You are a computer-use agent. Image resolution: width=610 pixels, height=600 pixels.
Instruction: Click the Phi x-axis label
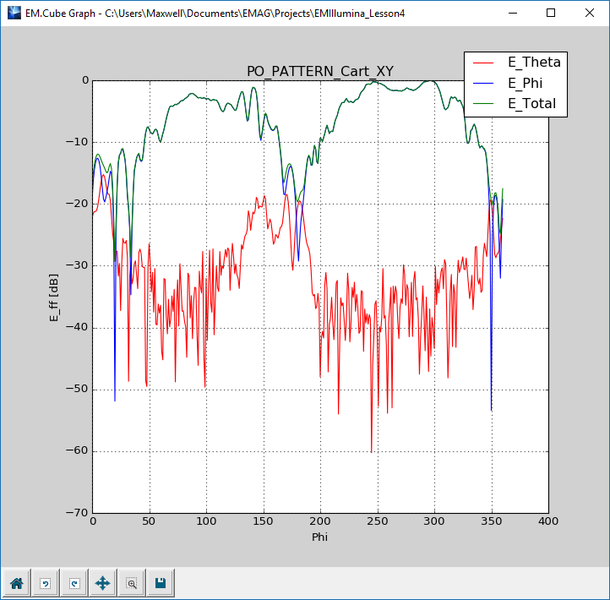[x=320, y=537]
